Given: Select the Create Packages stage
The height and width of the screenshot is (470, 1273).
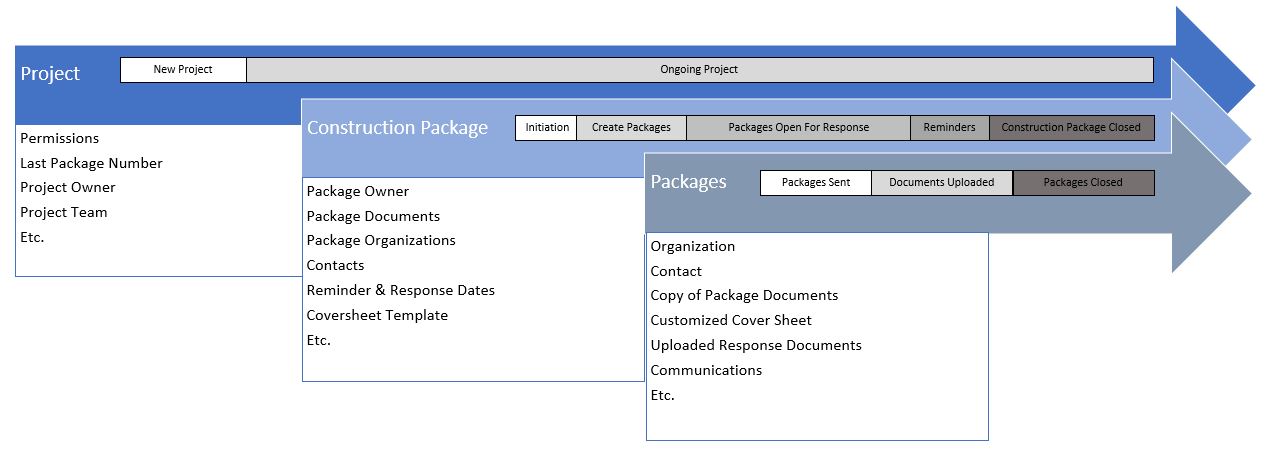Looking at the screenshot, I should click(631, 128).
